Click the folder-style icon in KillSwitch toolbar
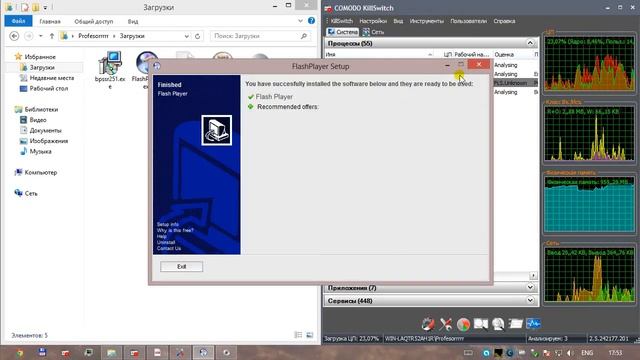Screen dimensions: 640x360 [516, 324]
